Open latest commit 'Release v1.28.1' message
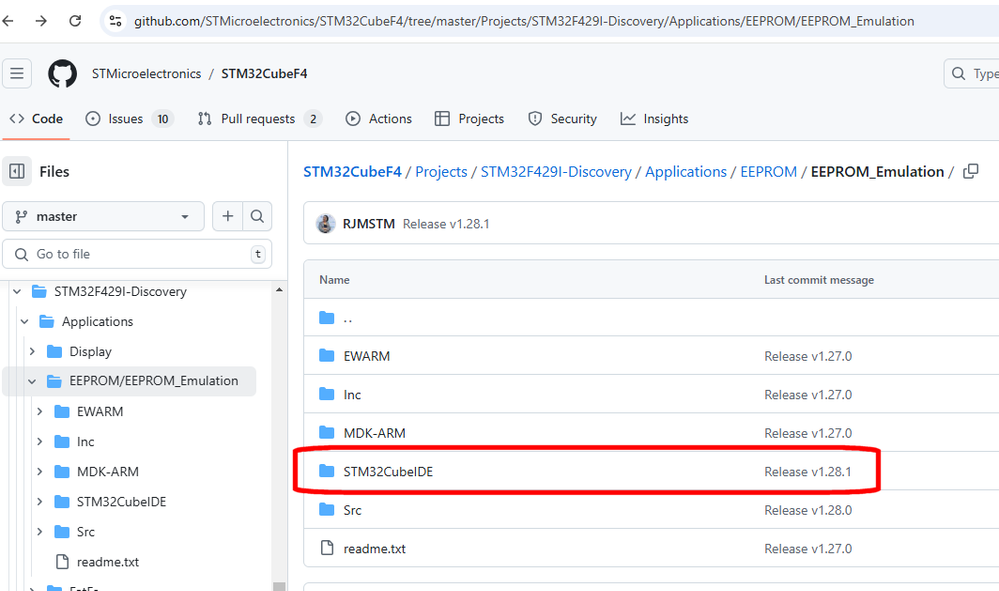Screen dimensions: 999x591 (x=446, y=224)
